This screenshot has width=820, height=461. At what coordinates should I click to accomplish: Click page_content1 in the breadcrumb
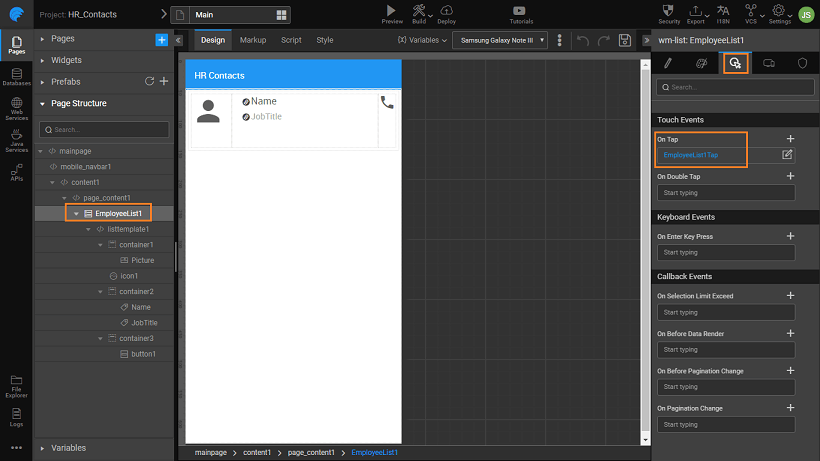click(x=312, y=453)
